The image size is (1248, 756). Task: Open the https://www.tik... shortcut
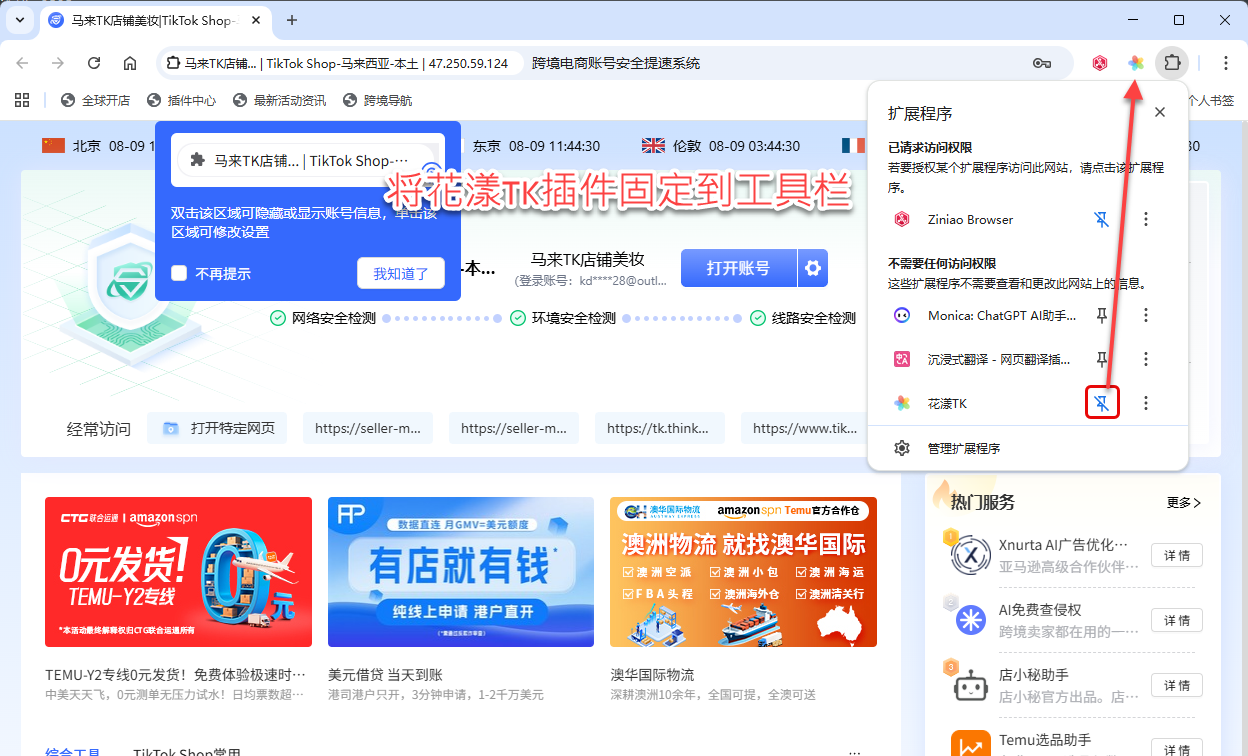point(806,428)
